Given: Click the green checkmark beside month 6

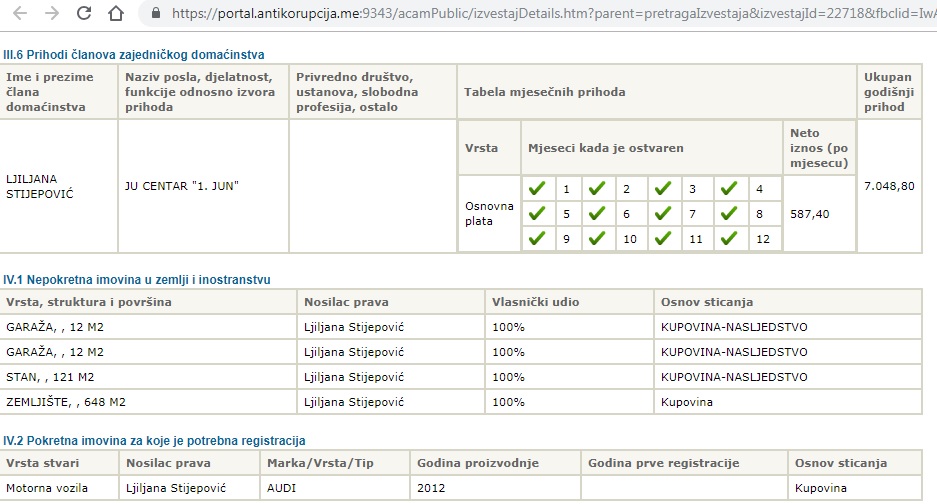Looking at the screenshot, I should point(598,213).
